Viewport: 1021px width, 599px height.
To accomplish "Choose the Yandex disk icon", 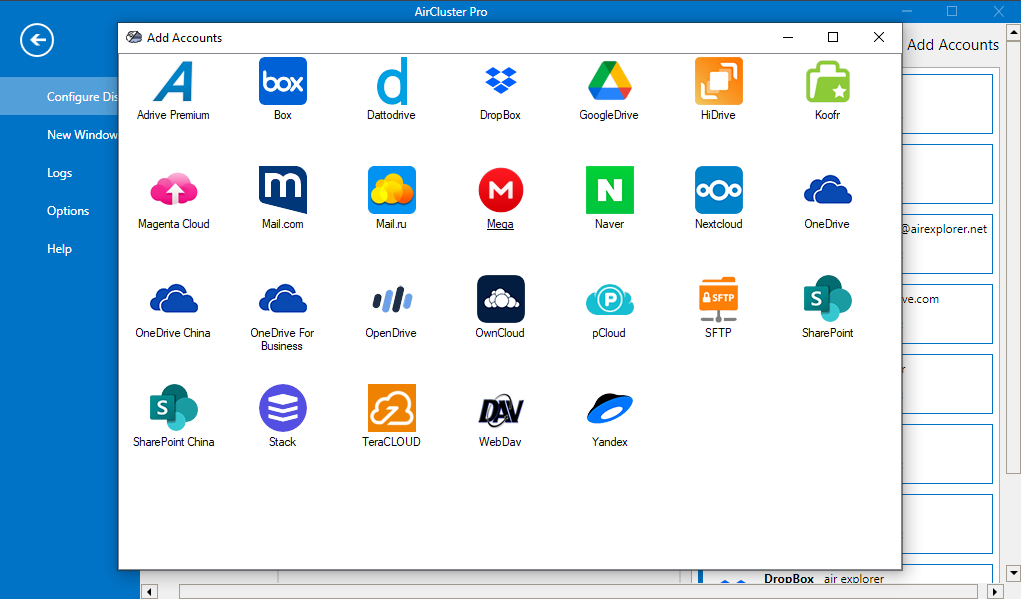I will (609, 409).
